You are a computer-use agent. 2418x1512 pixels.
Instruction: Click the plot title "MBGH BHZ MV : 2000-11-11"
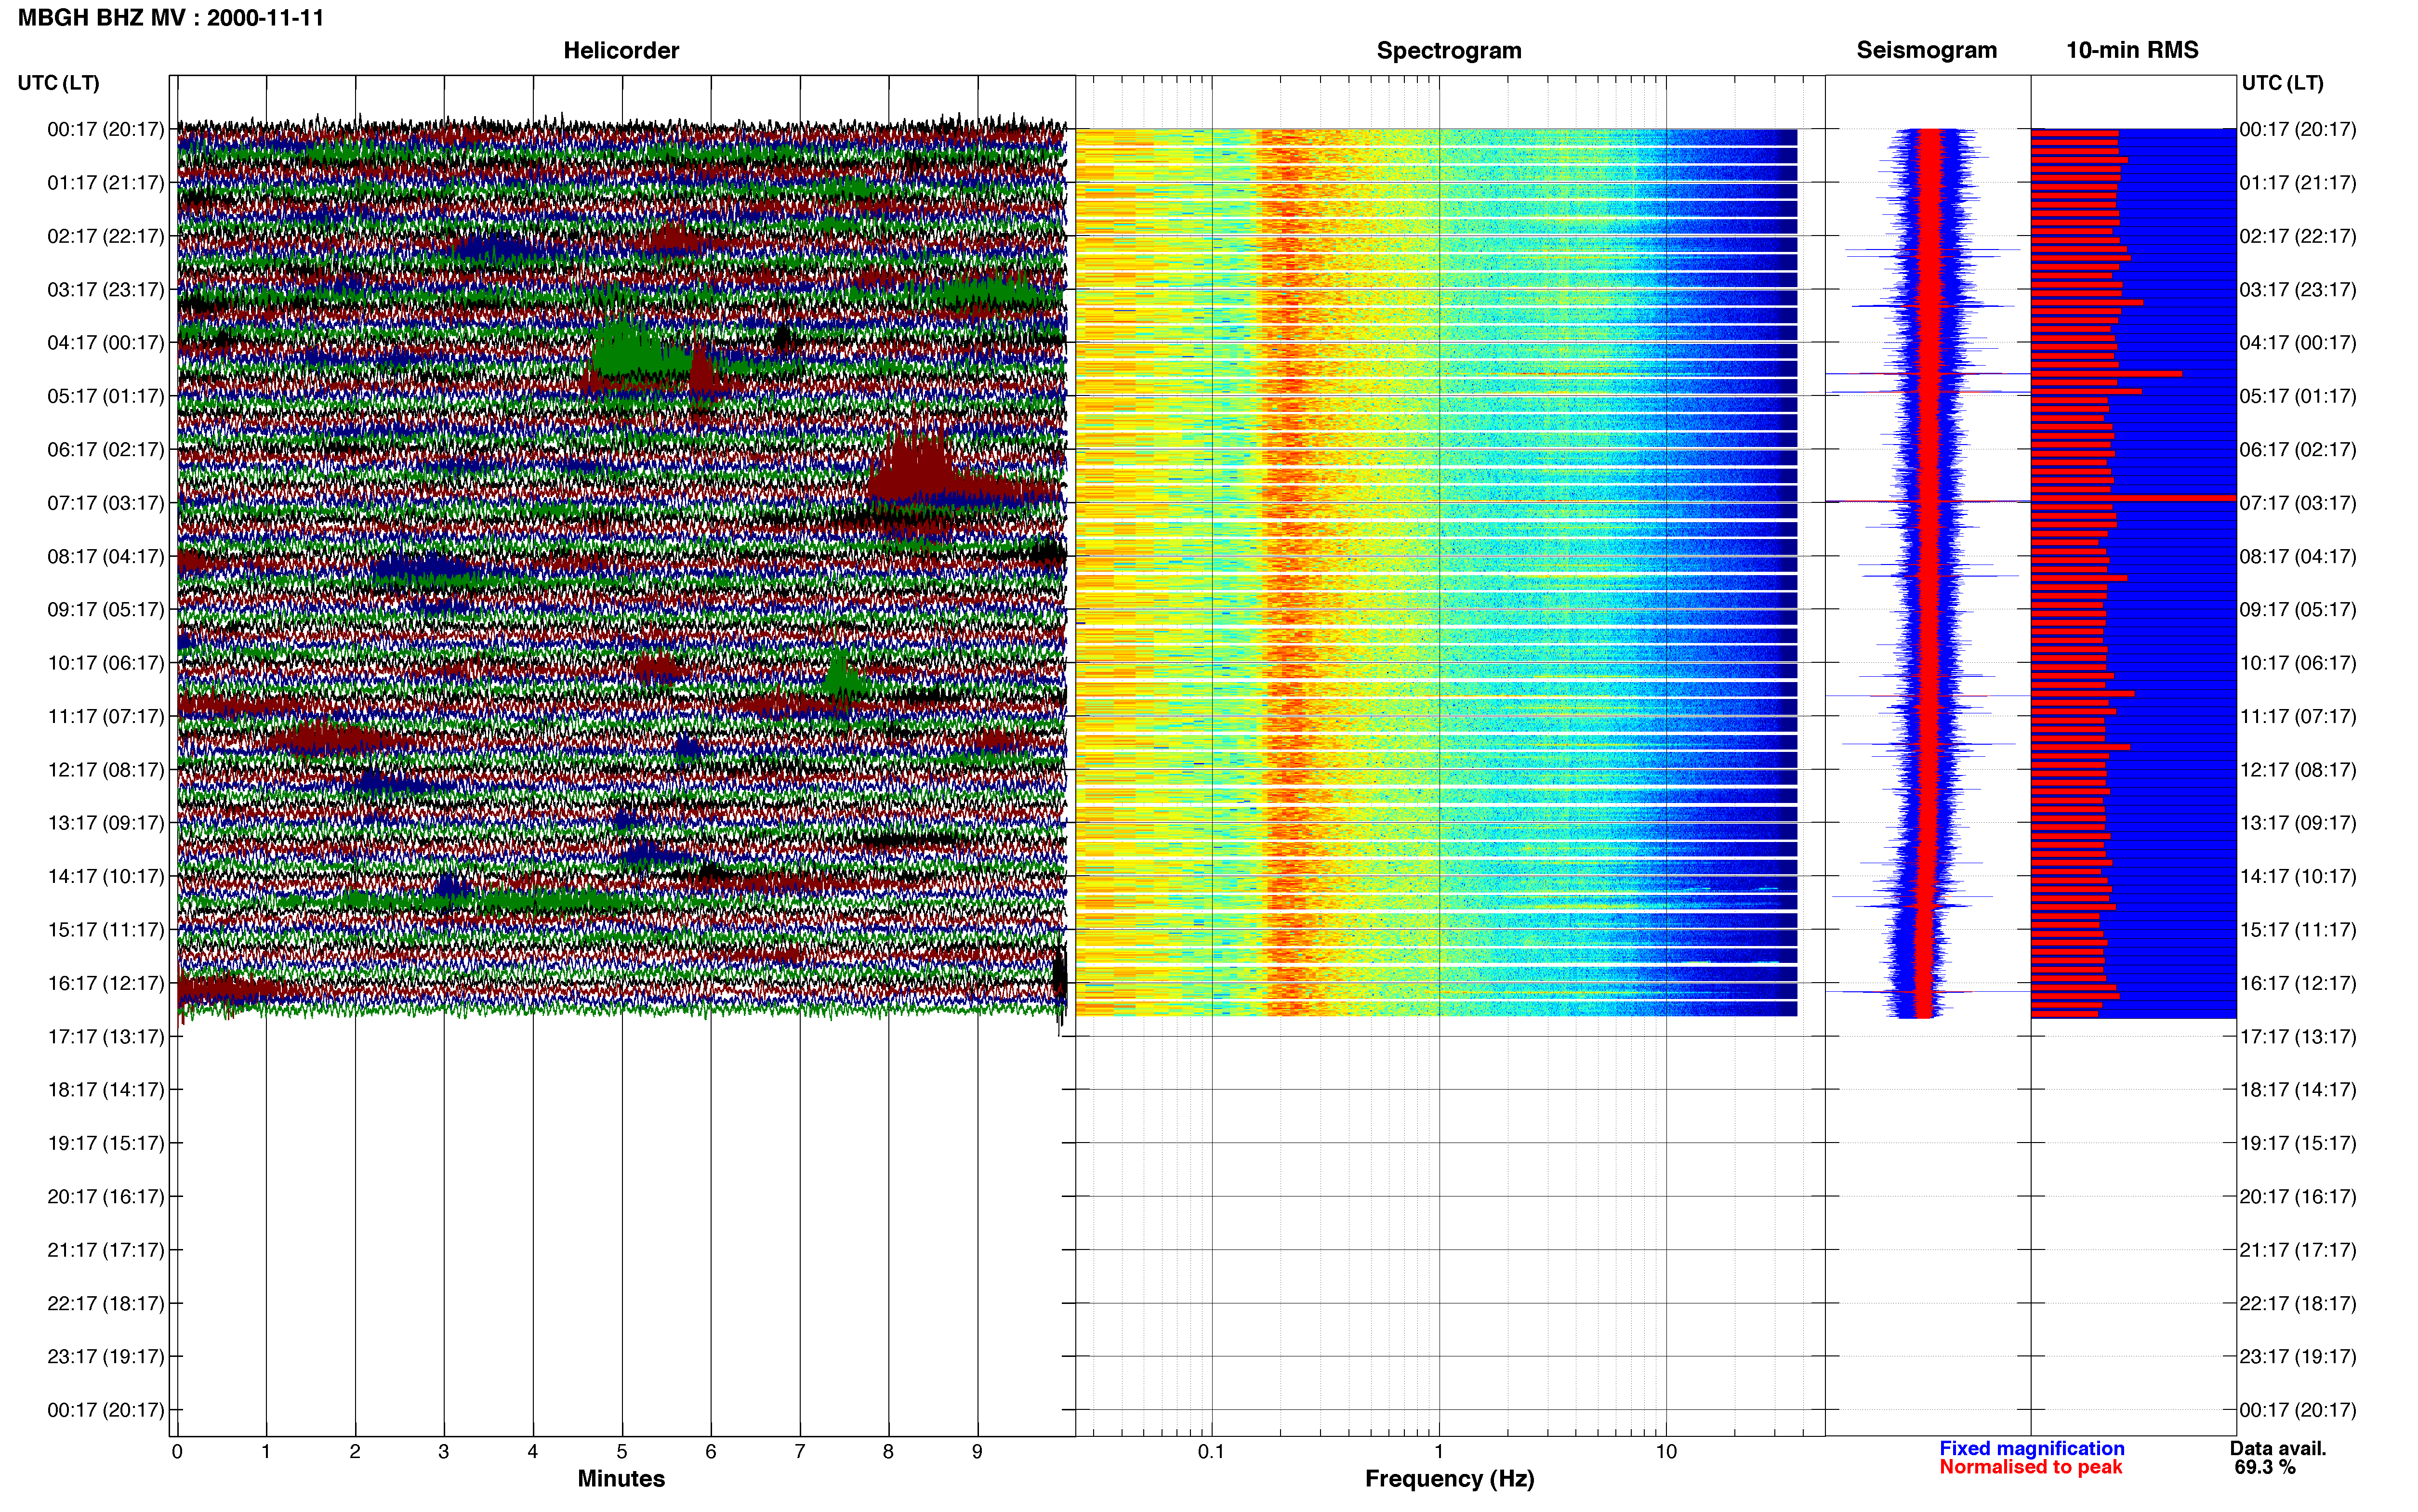[171, 18]
